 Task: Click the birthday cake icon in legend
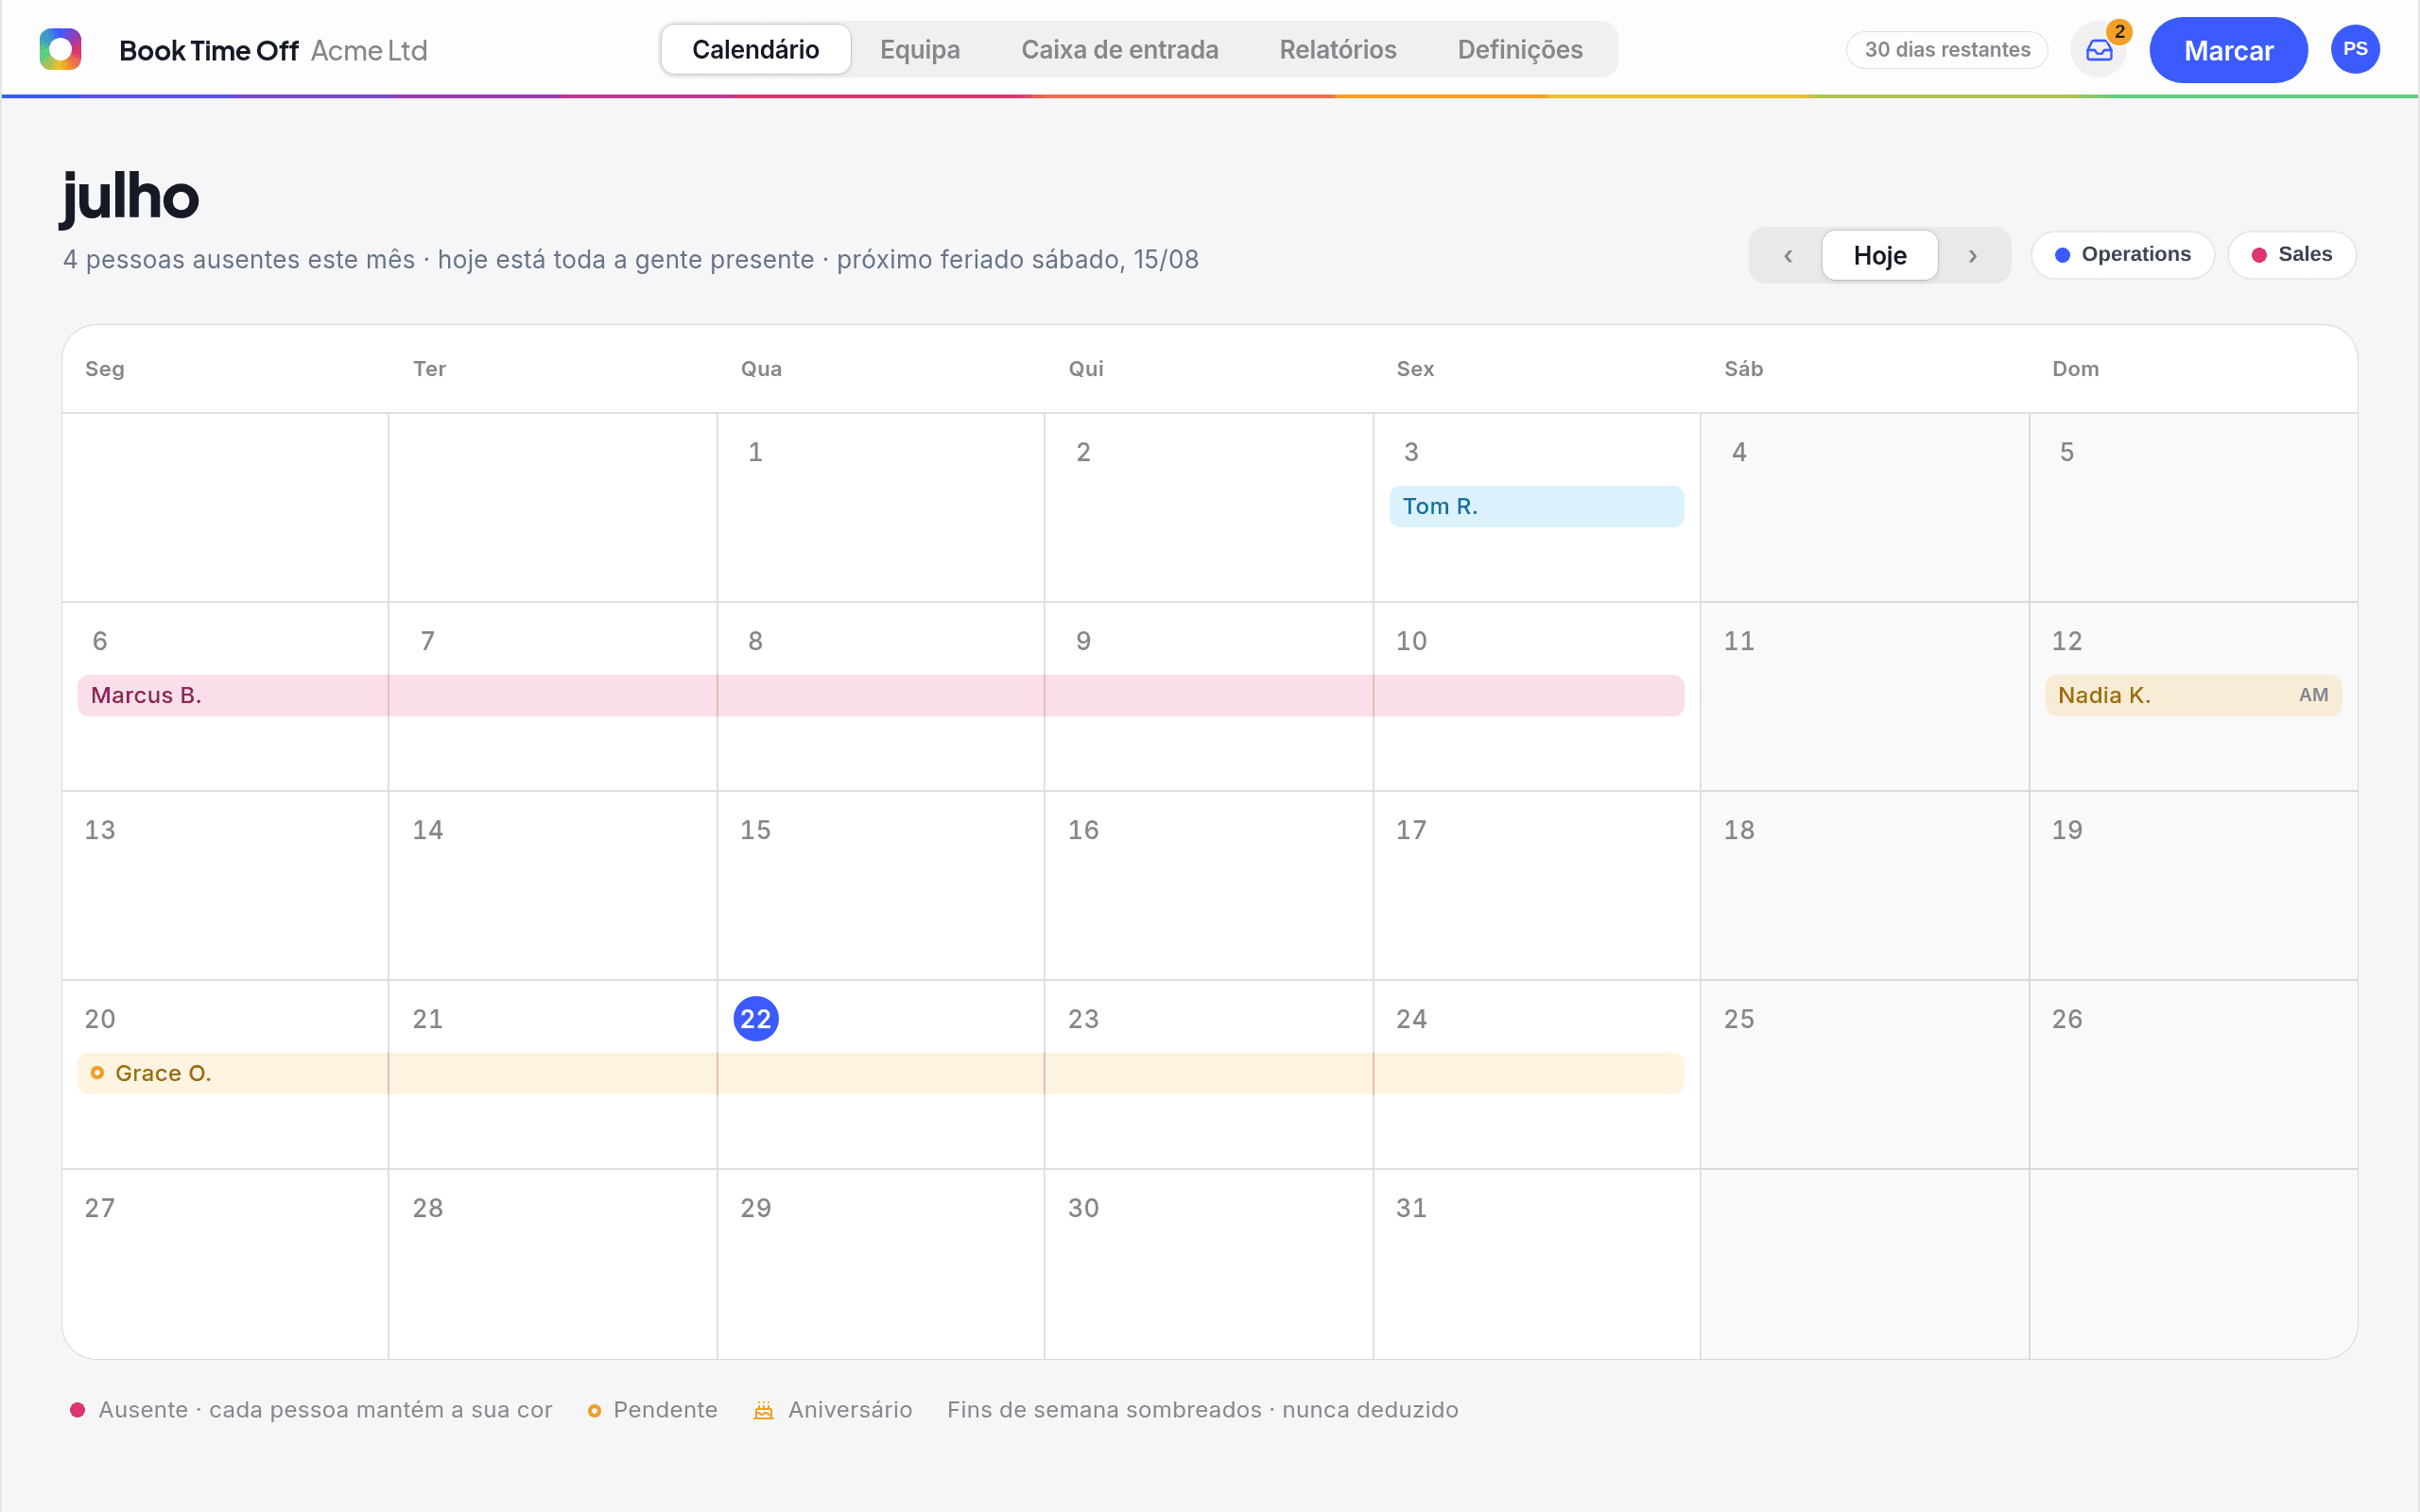point(764,1410)
